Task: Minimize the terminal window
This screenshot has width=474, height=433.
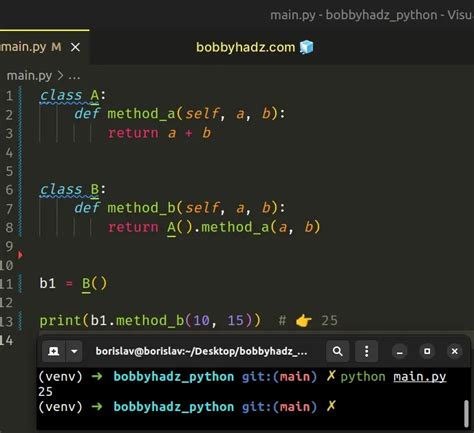Action: click(400, 352)
